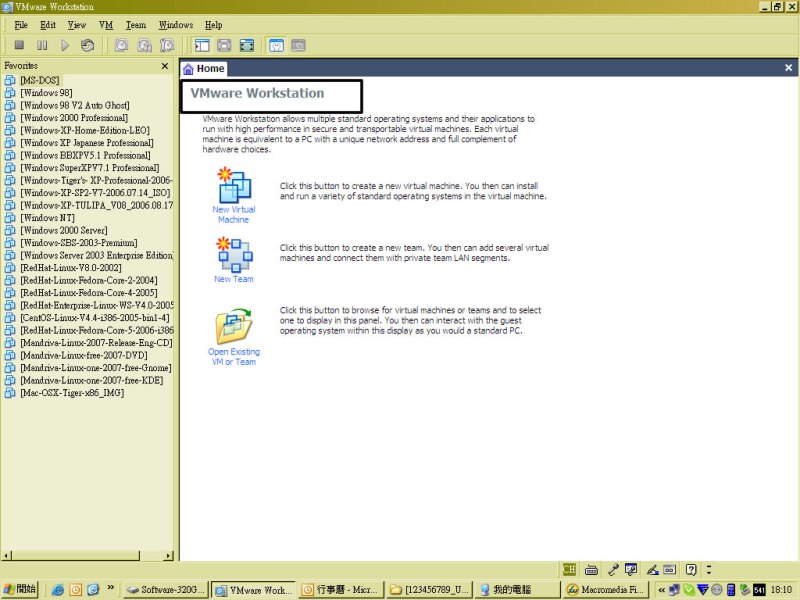Close the Favorites panel
The image size is (800, 600).
[x=165, y=66]
